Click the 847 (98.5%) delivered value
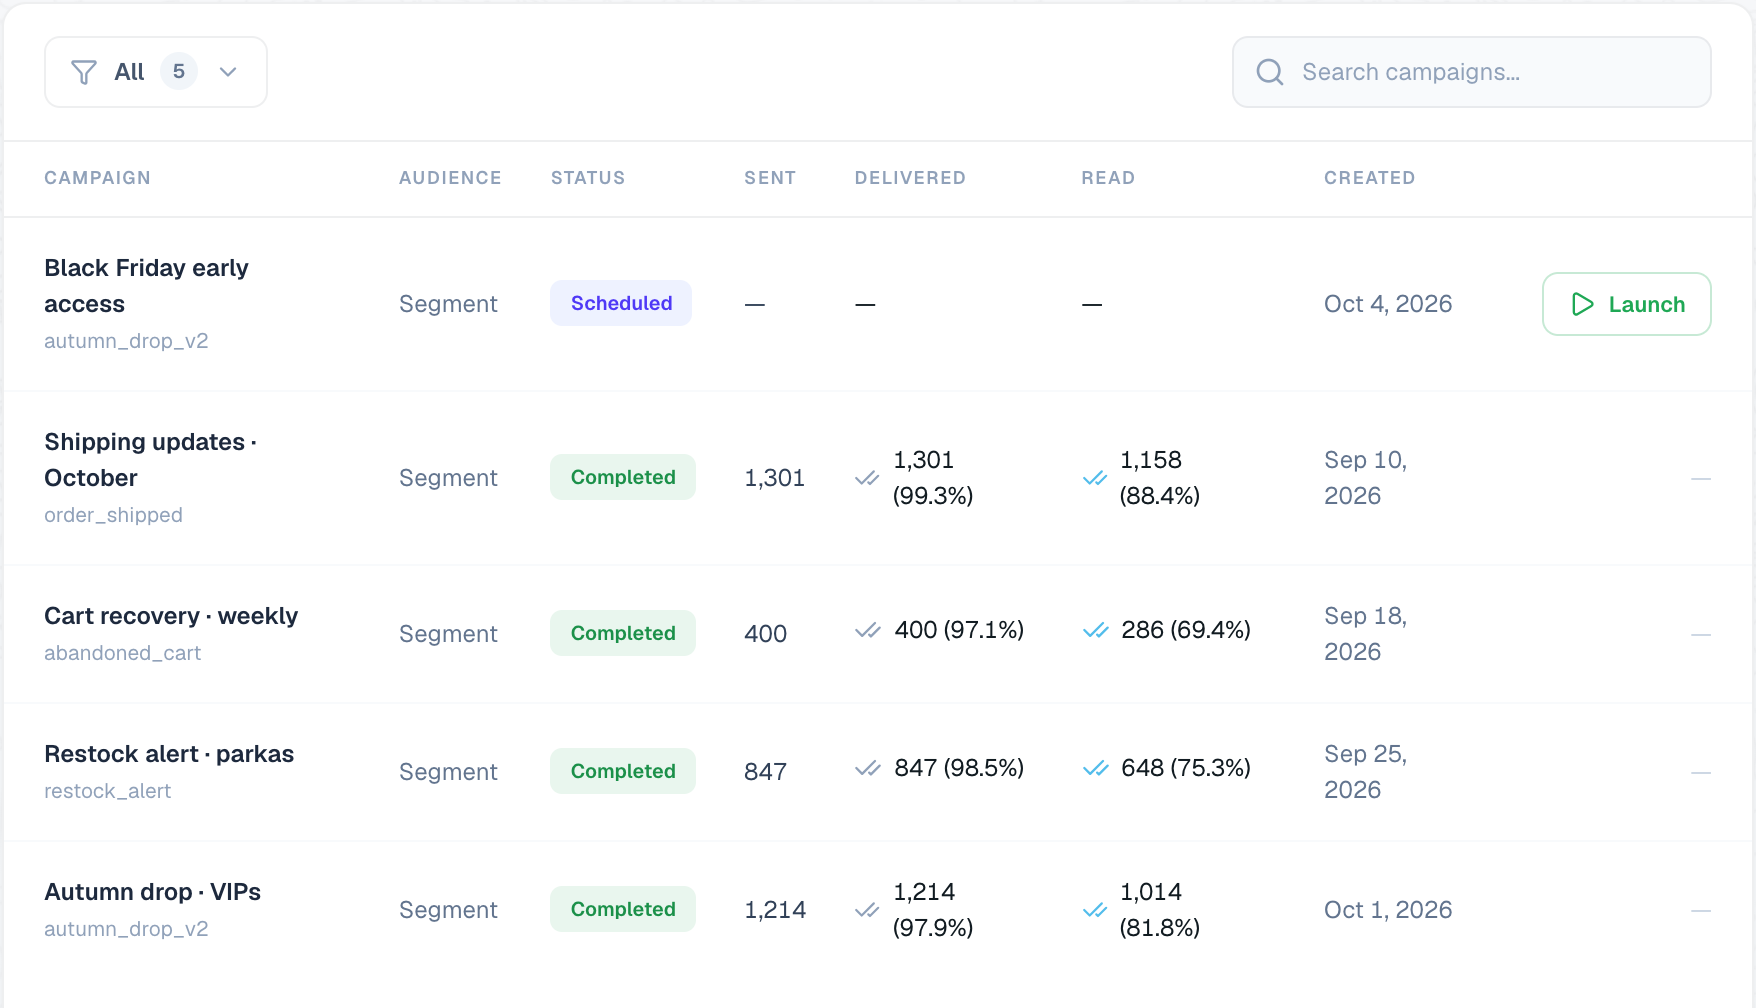Viewport: 1756px width, 1008px height. click(959, 768)
